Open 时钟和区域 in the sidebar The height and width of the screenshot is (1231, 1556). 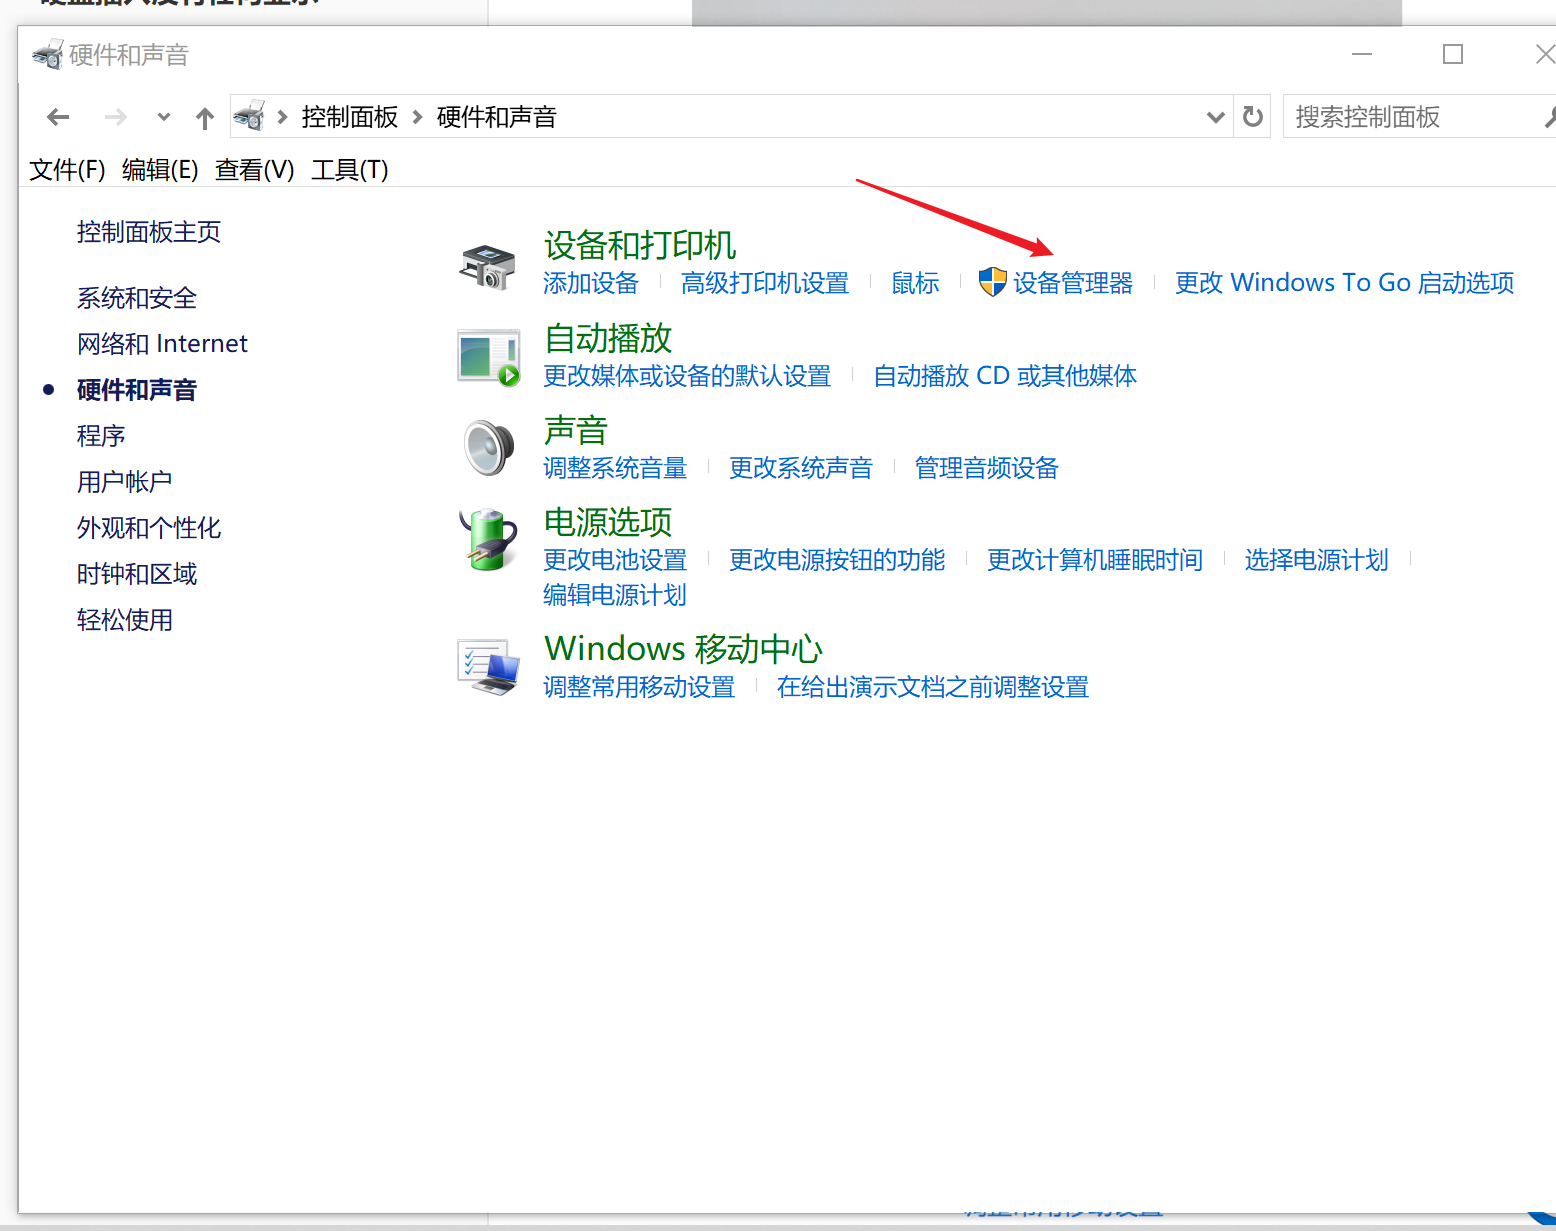pos(137,574)
